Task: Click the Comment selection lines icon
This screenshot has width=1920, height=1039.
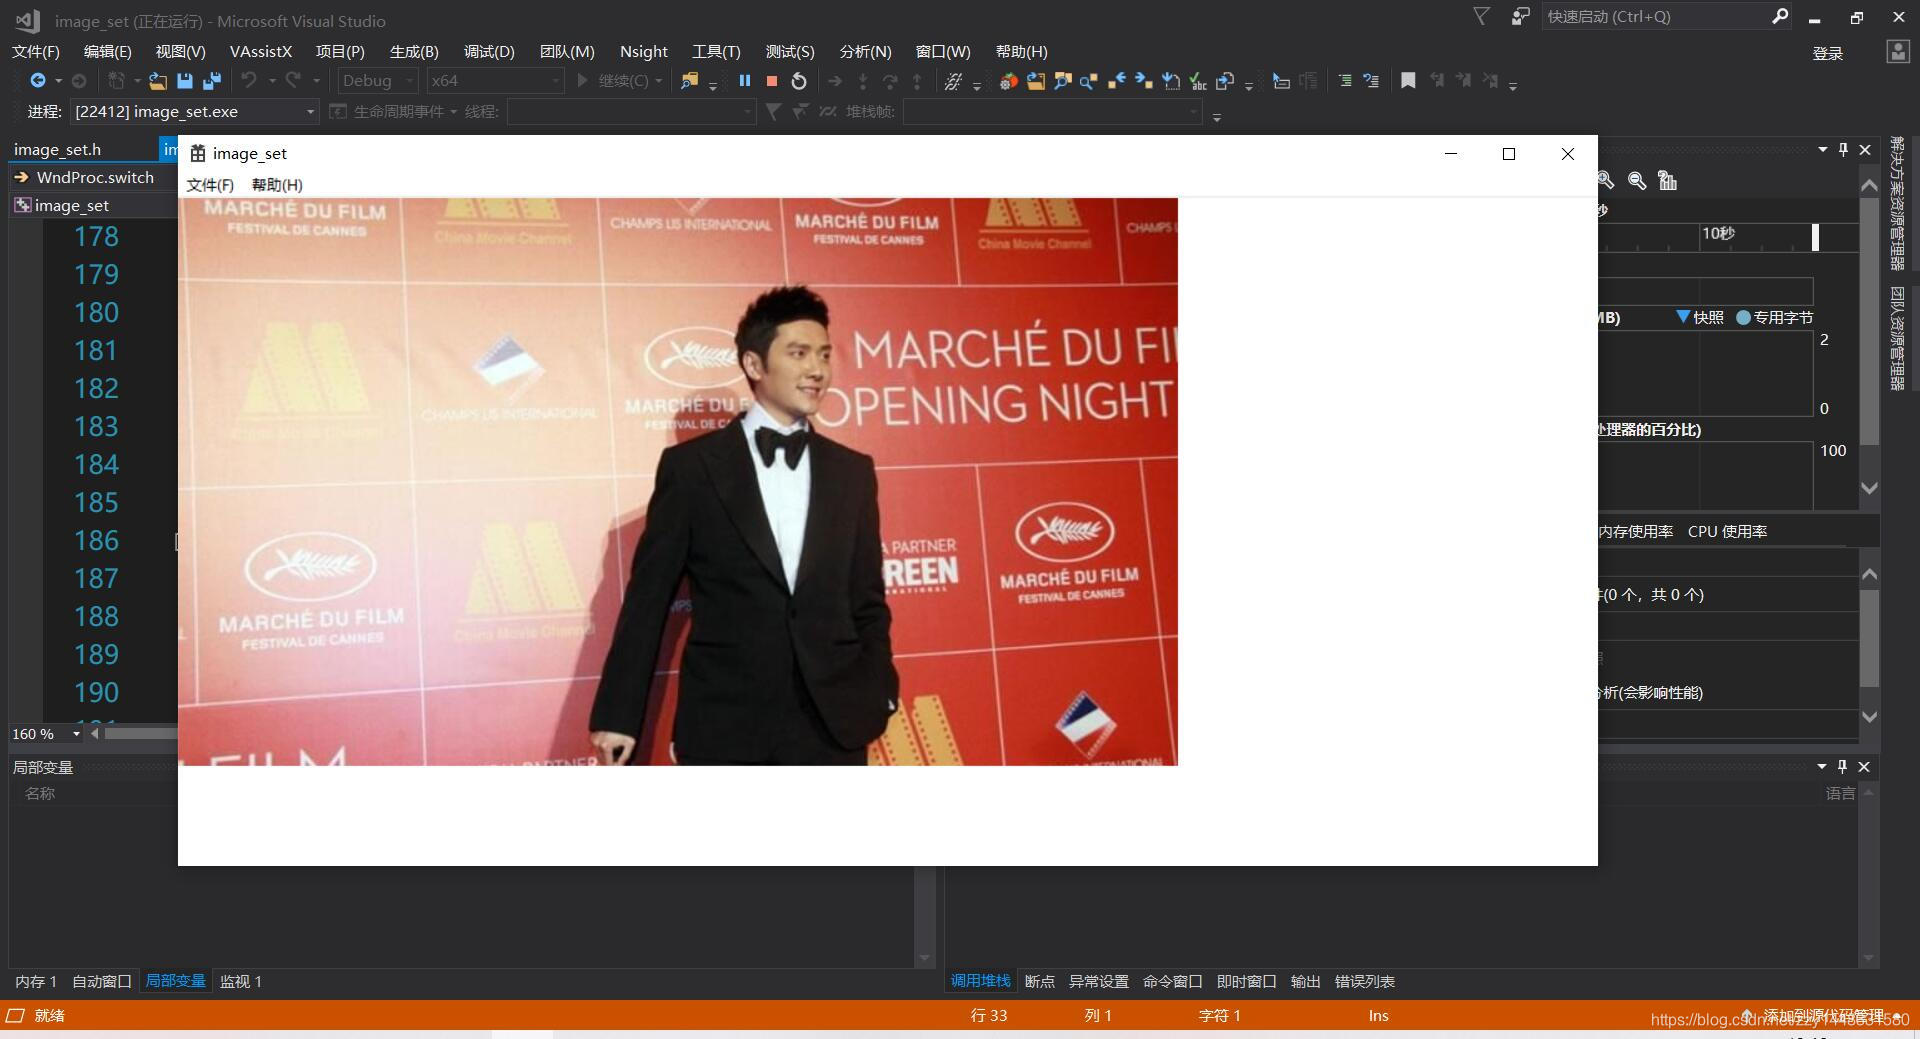Action: (1344, 81)
